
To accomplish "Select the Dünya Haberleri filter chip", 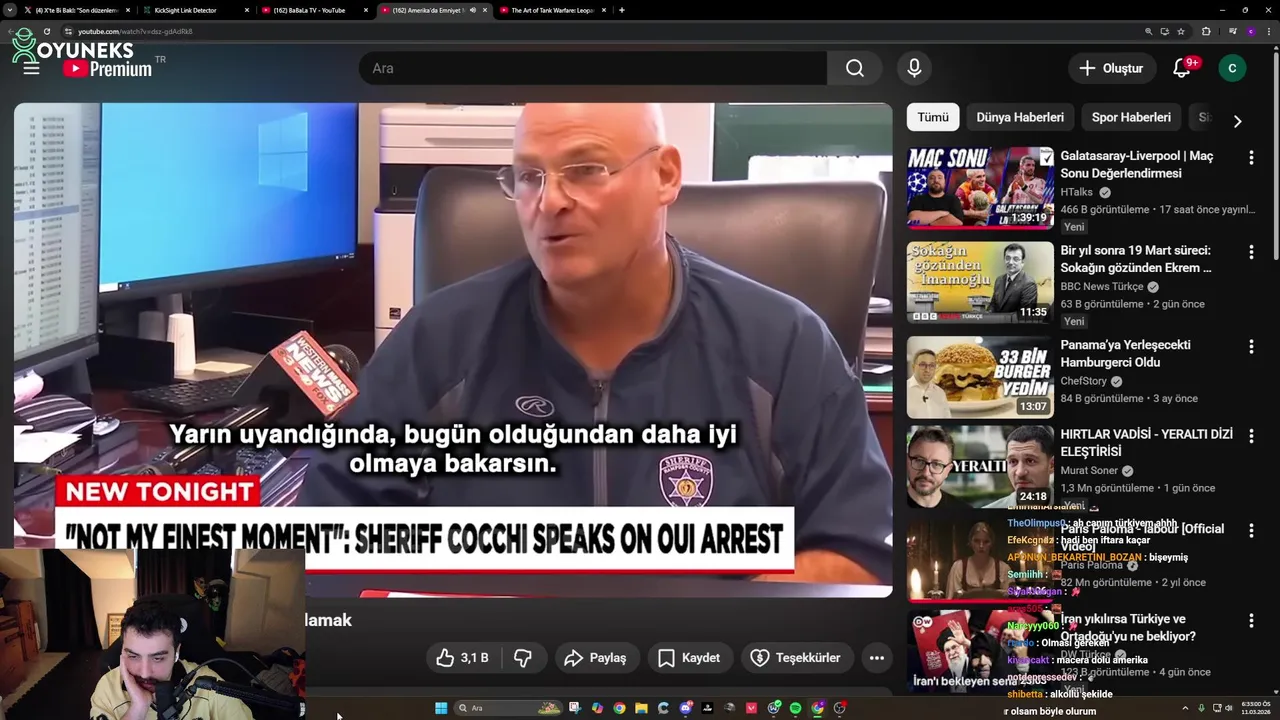I will point(1020,117).
